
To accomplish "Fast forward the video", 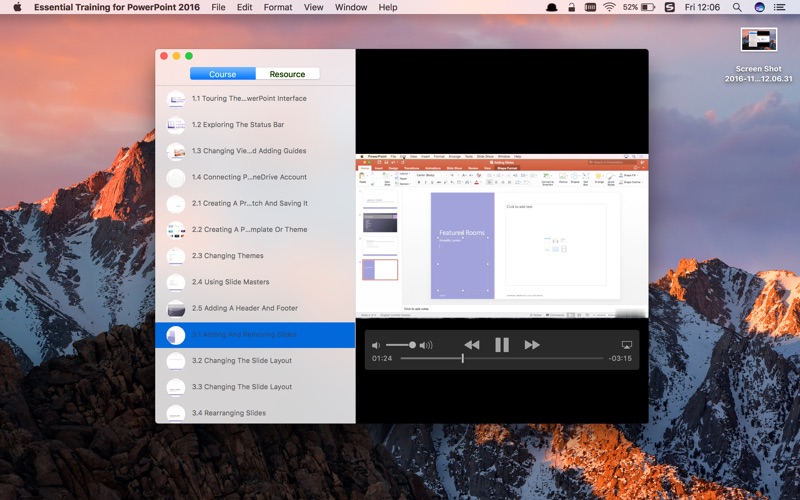I will click(x=532, y=345).
